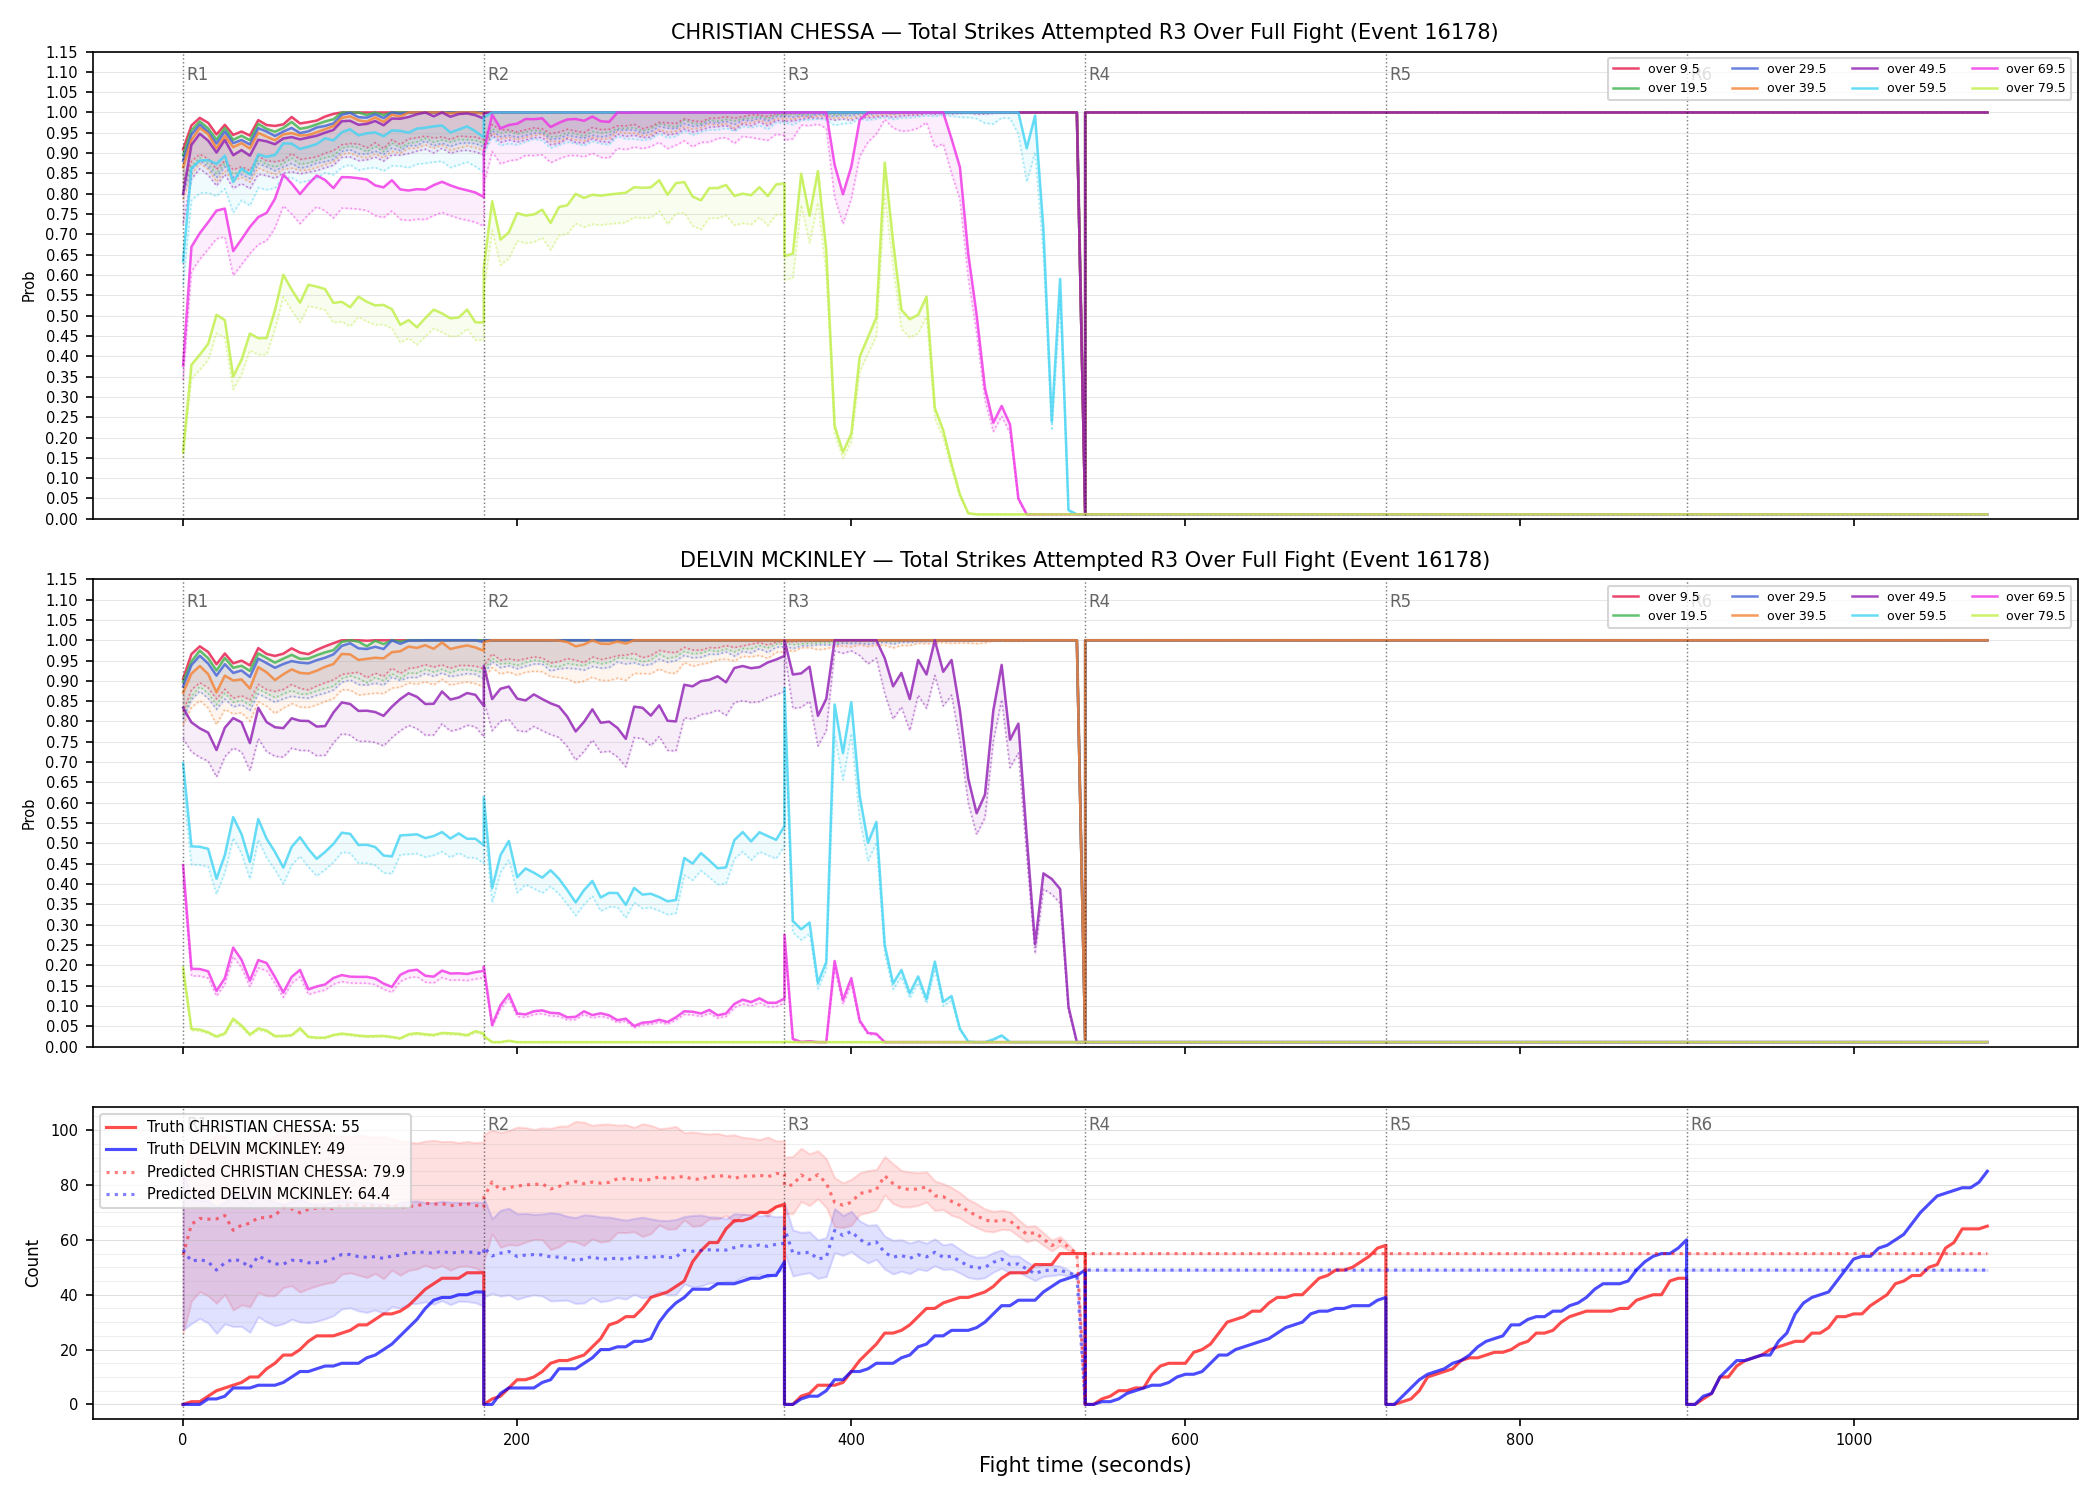
Task: Click the x-axis tick label 200
Action: (516, 1440)
